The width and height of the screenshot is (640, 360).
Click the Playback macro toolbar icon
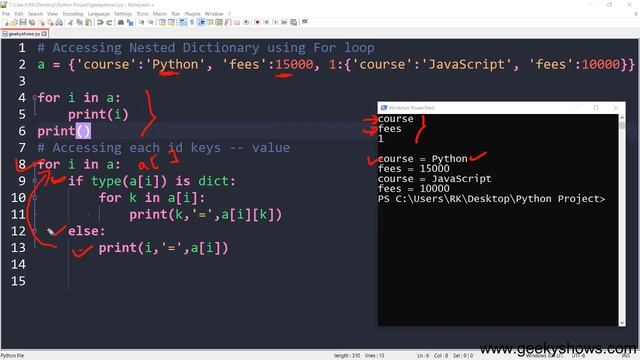(x=275, y=22)
